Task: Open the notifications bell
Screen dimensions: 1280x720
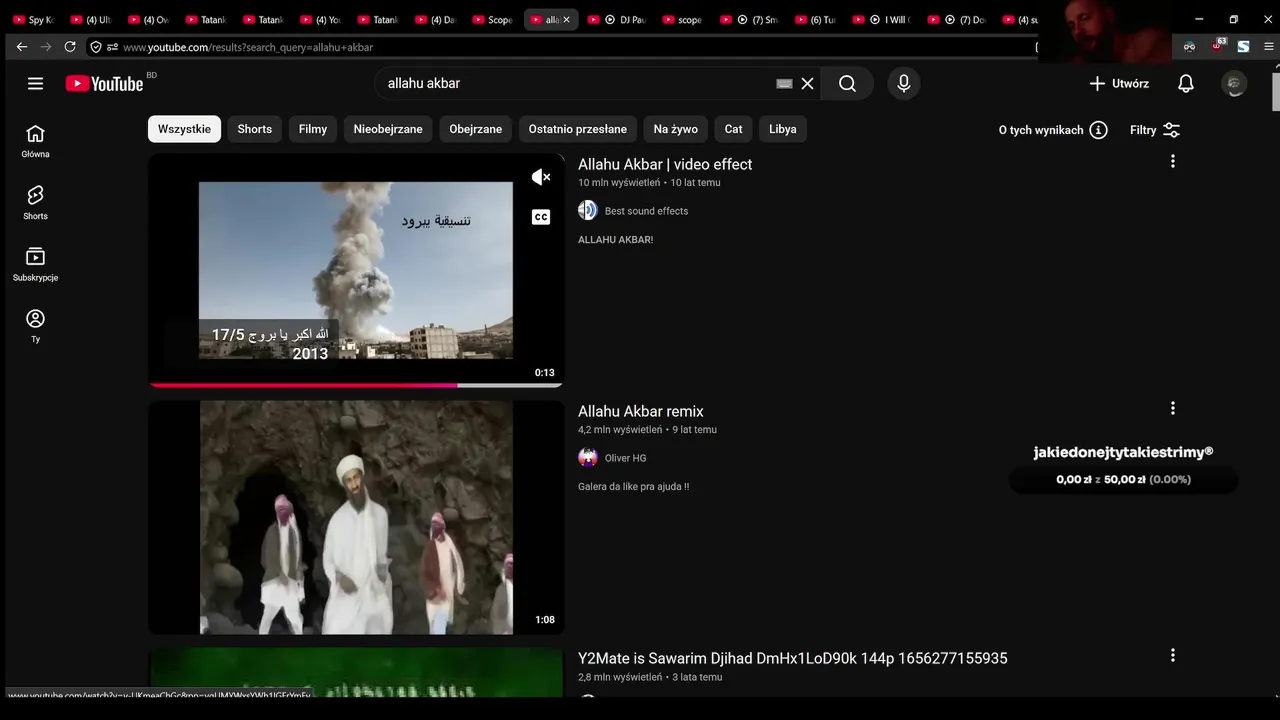Action: [1186, 84]
